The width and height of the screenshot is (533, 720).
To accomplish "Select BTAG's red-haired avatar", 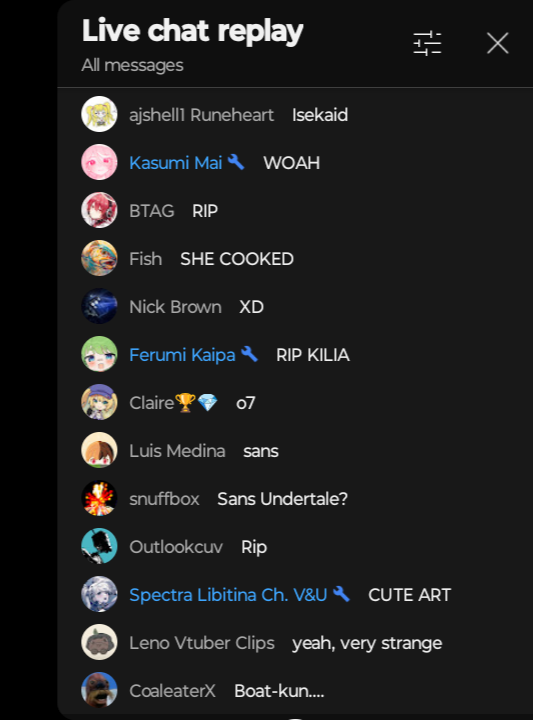I will click(x=99, y=210).
